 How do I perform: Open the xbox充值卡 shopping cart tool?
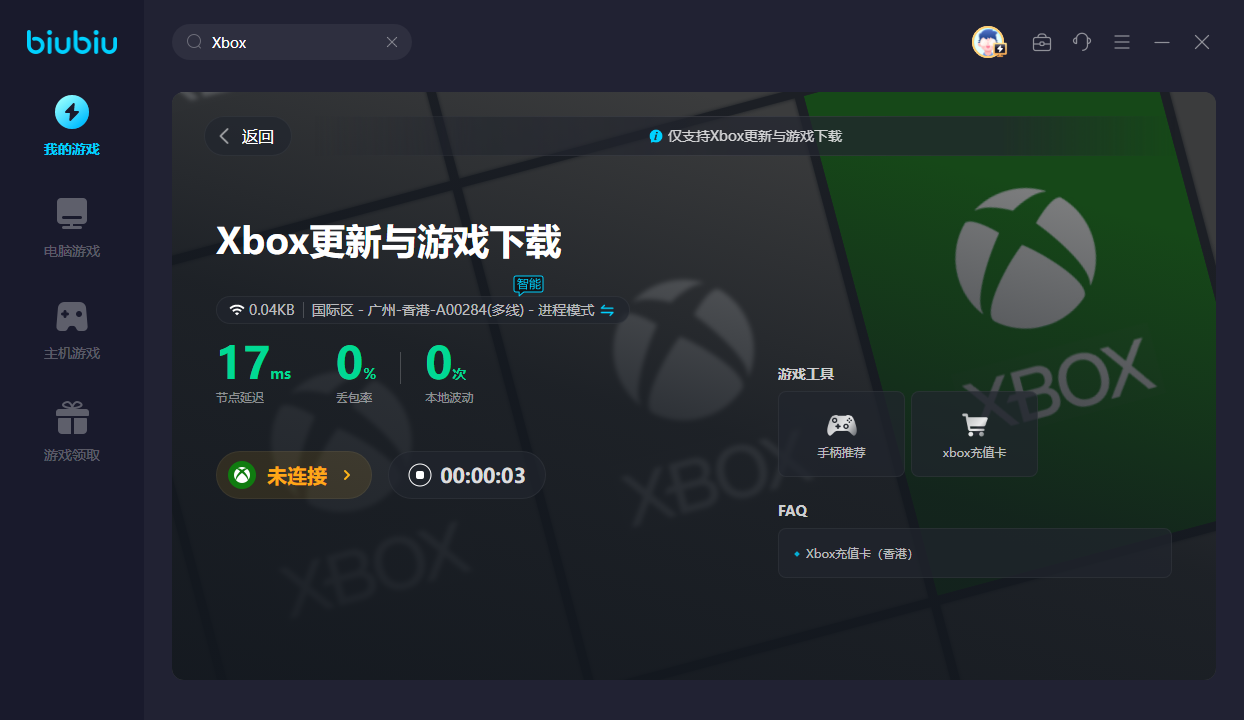click(974, 434)
